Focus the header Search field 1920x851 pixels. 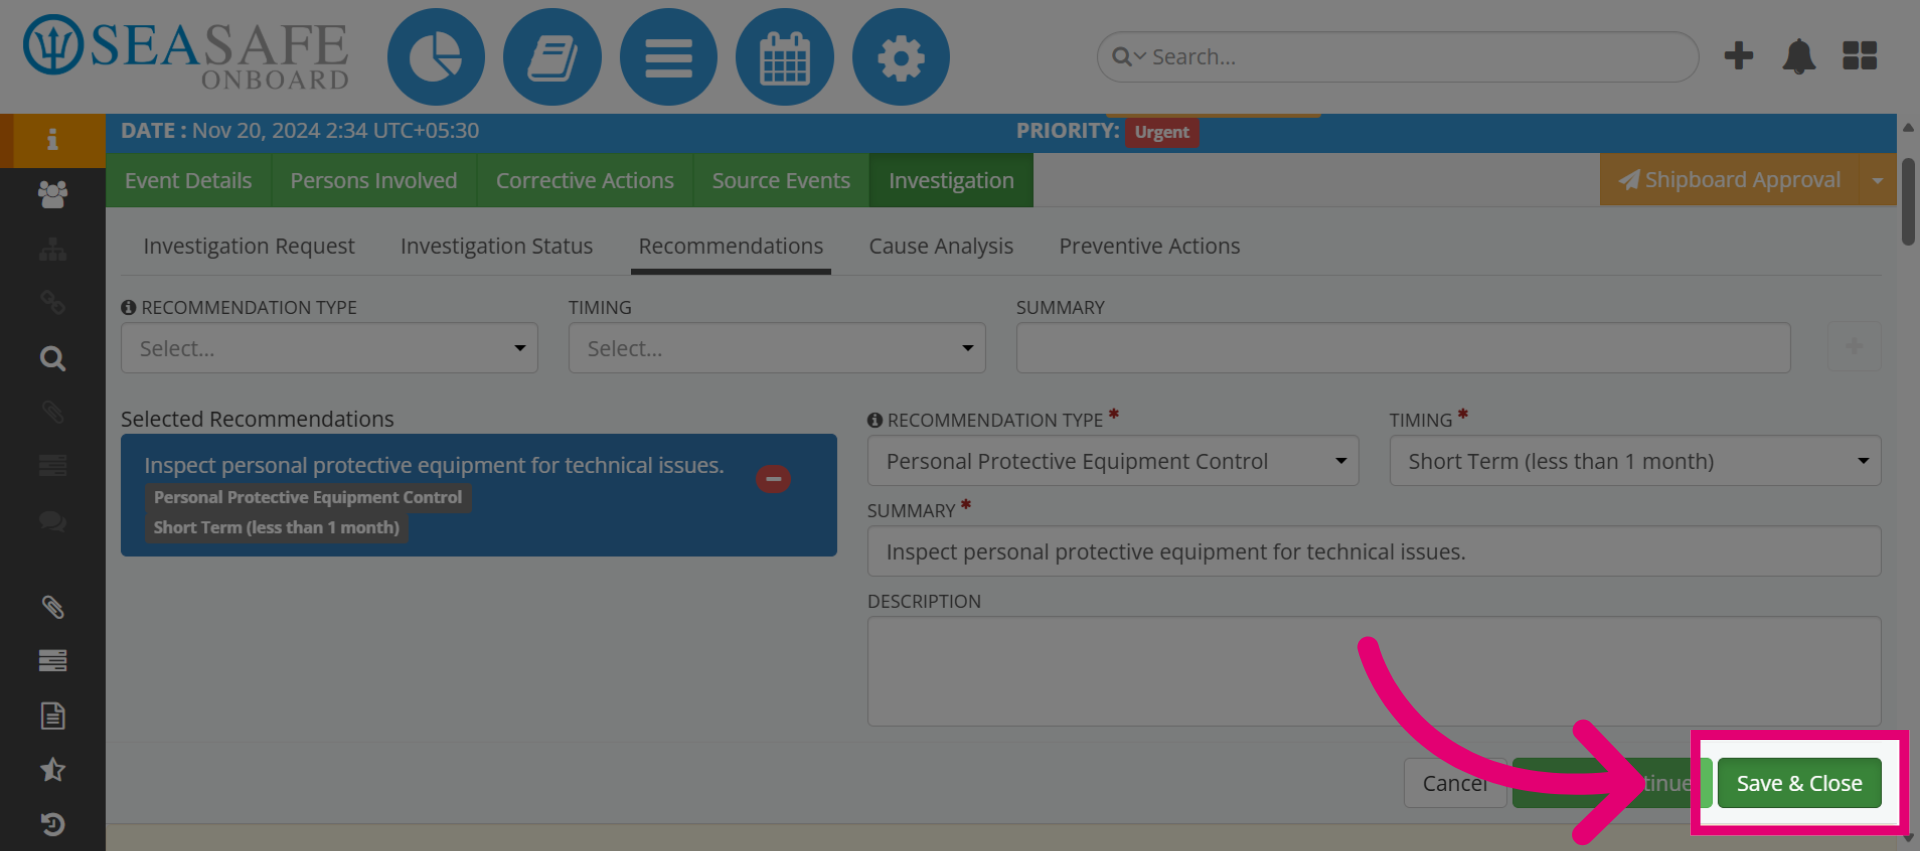point(1398,57)
